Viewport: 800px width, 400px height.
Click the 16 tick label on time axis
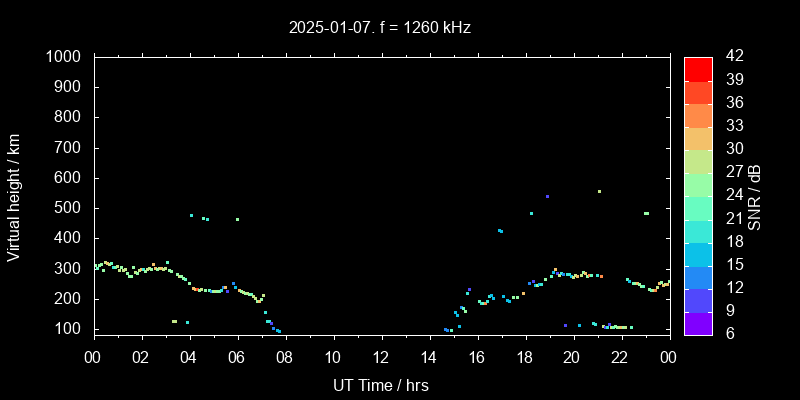(x=476, y=356)
